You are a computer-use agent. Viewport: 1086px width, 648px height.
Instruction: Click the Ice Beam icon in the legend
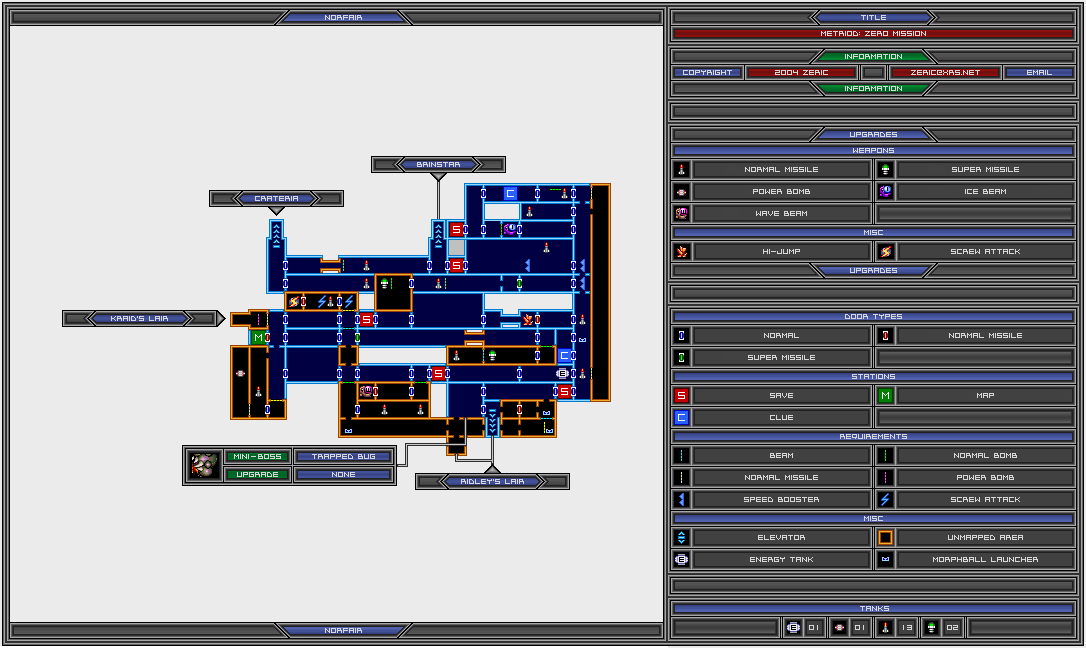[x=885, y=192]
